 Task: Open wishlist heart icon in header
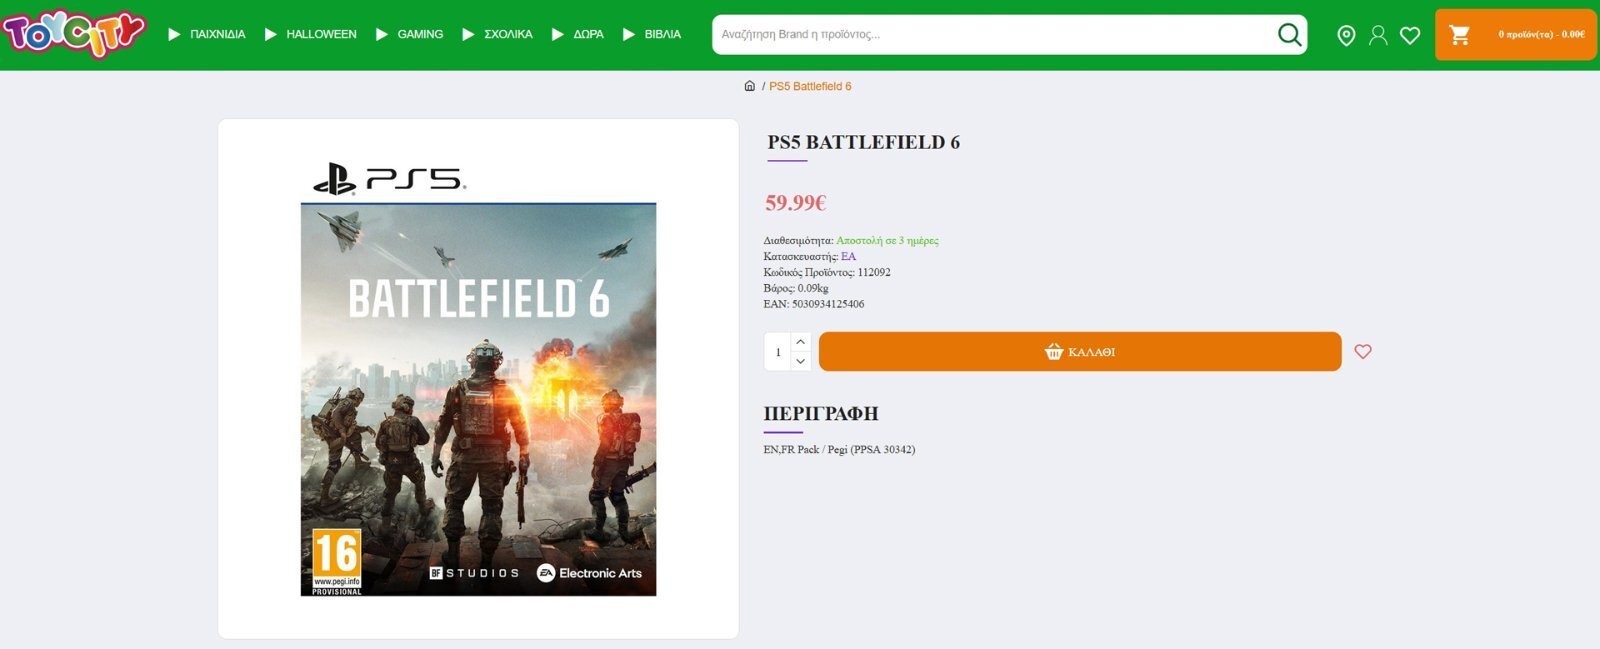click(x=1410, y=36)
